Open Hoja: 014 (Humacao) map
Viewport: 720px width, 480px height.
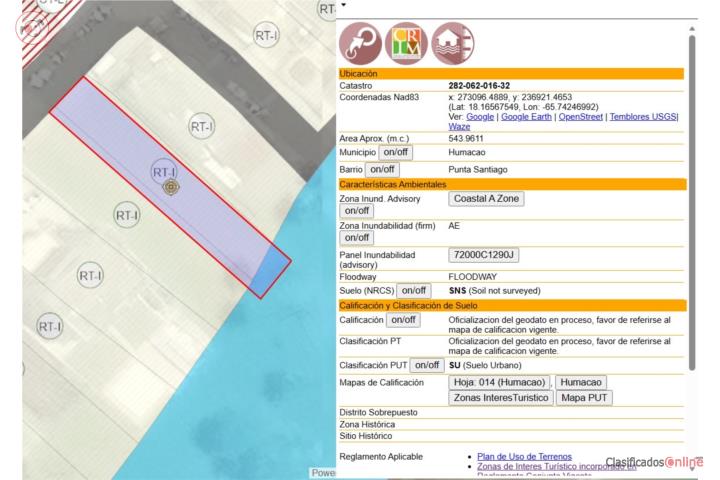(x=499, y=383)
